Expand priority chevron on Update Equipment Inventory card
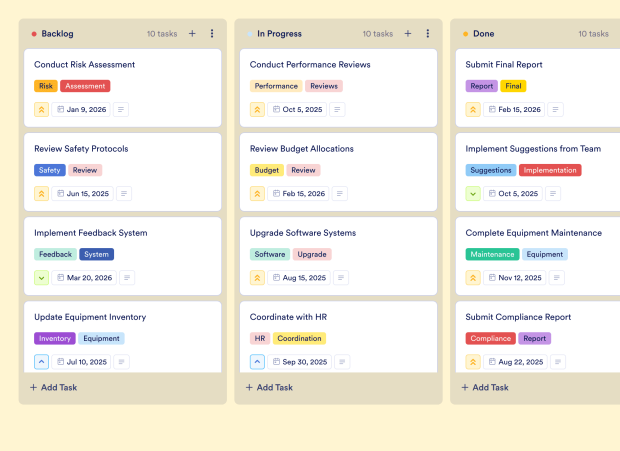 42,361
